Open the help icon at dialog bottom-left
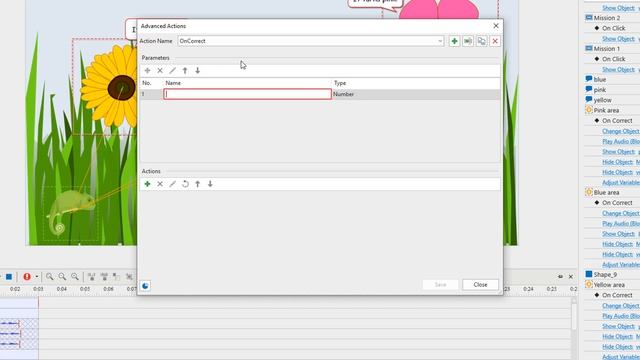Image resolution: width=640 pixels, height=360 pixels. pos(145,286)
